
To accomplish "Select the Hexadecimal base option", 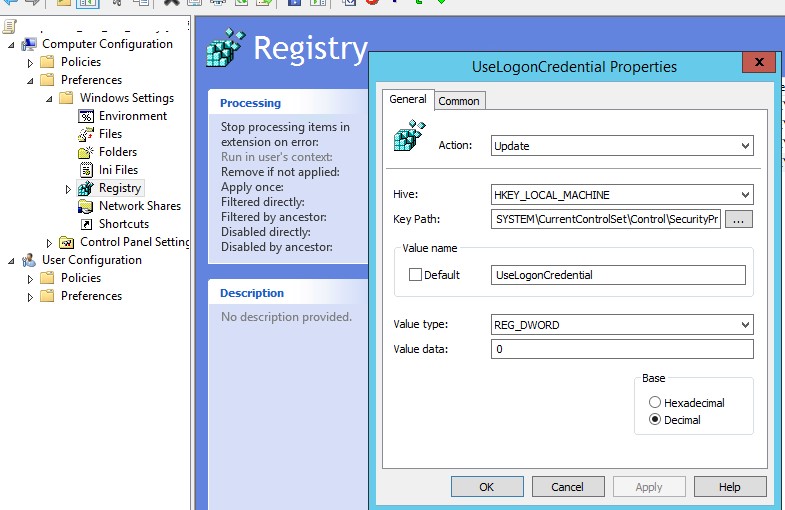I will [x=655, y=402].
